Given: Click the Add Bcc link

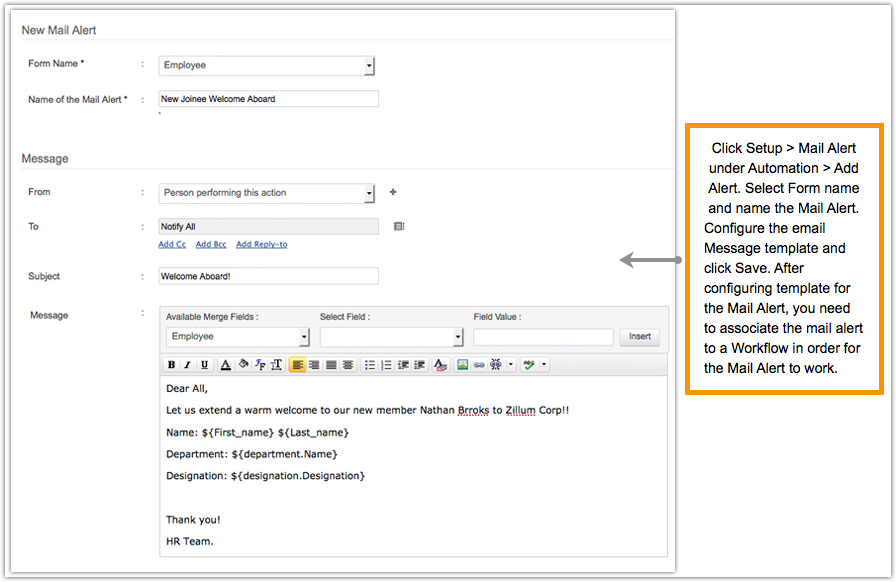Looking at the screenshot, I should 210,244.
